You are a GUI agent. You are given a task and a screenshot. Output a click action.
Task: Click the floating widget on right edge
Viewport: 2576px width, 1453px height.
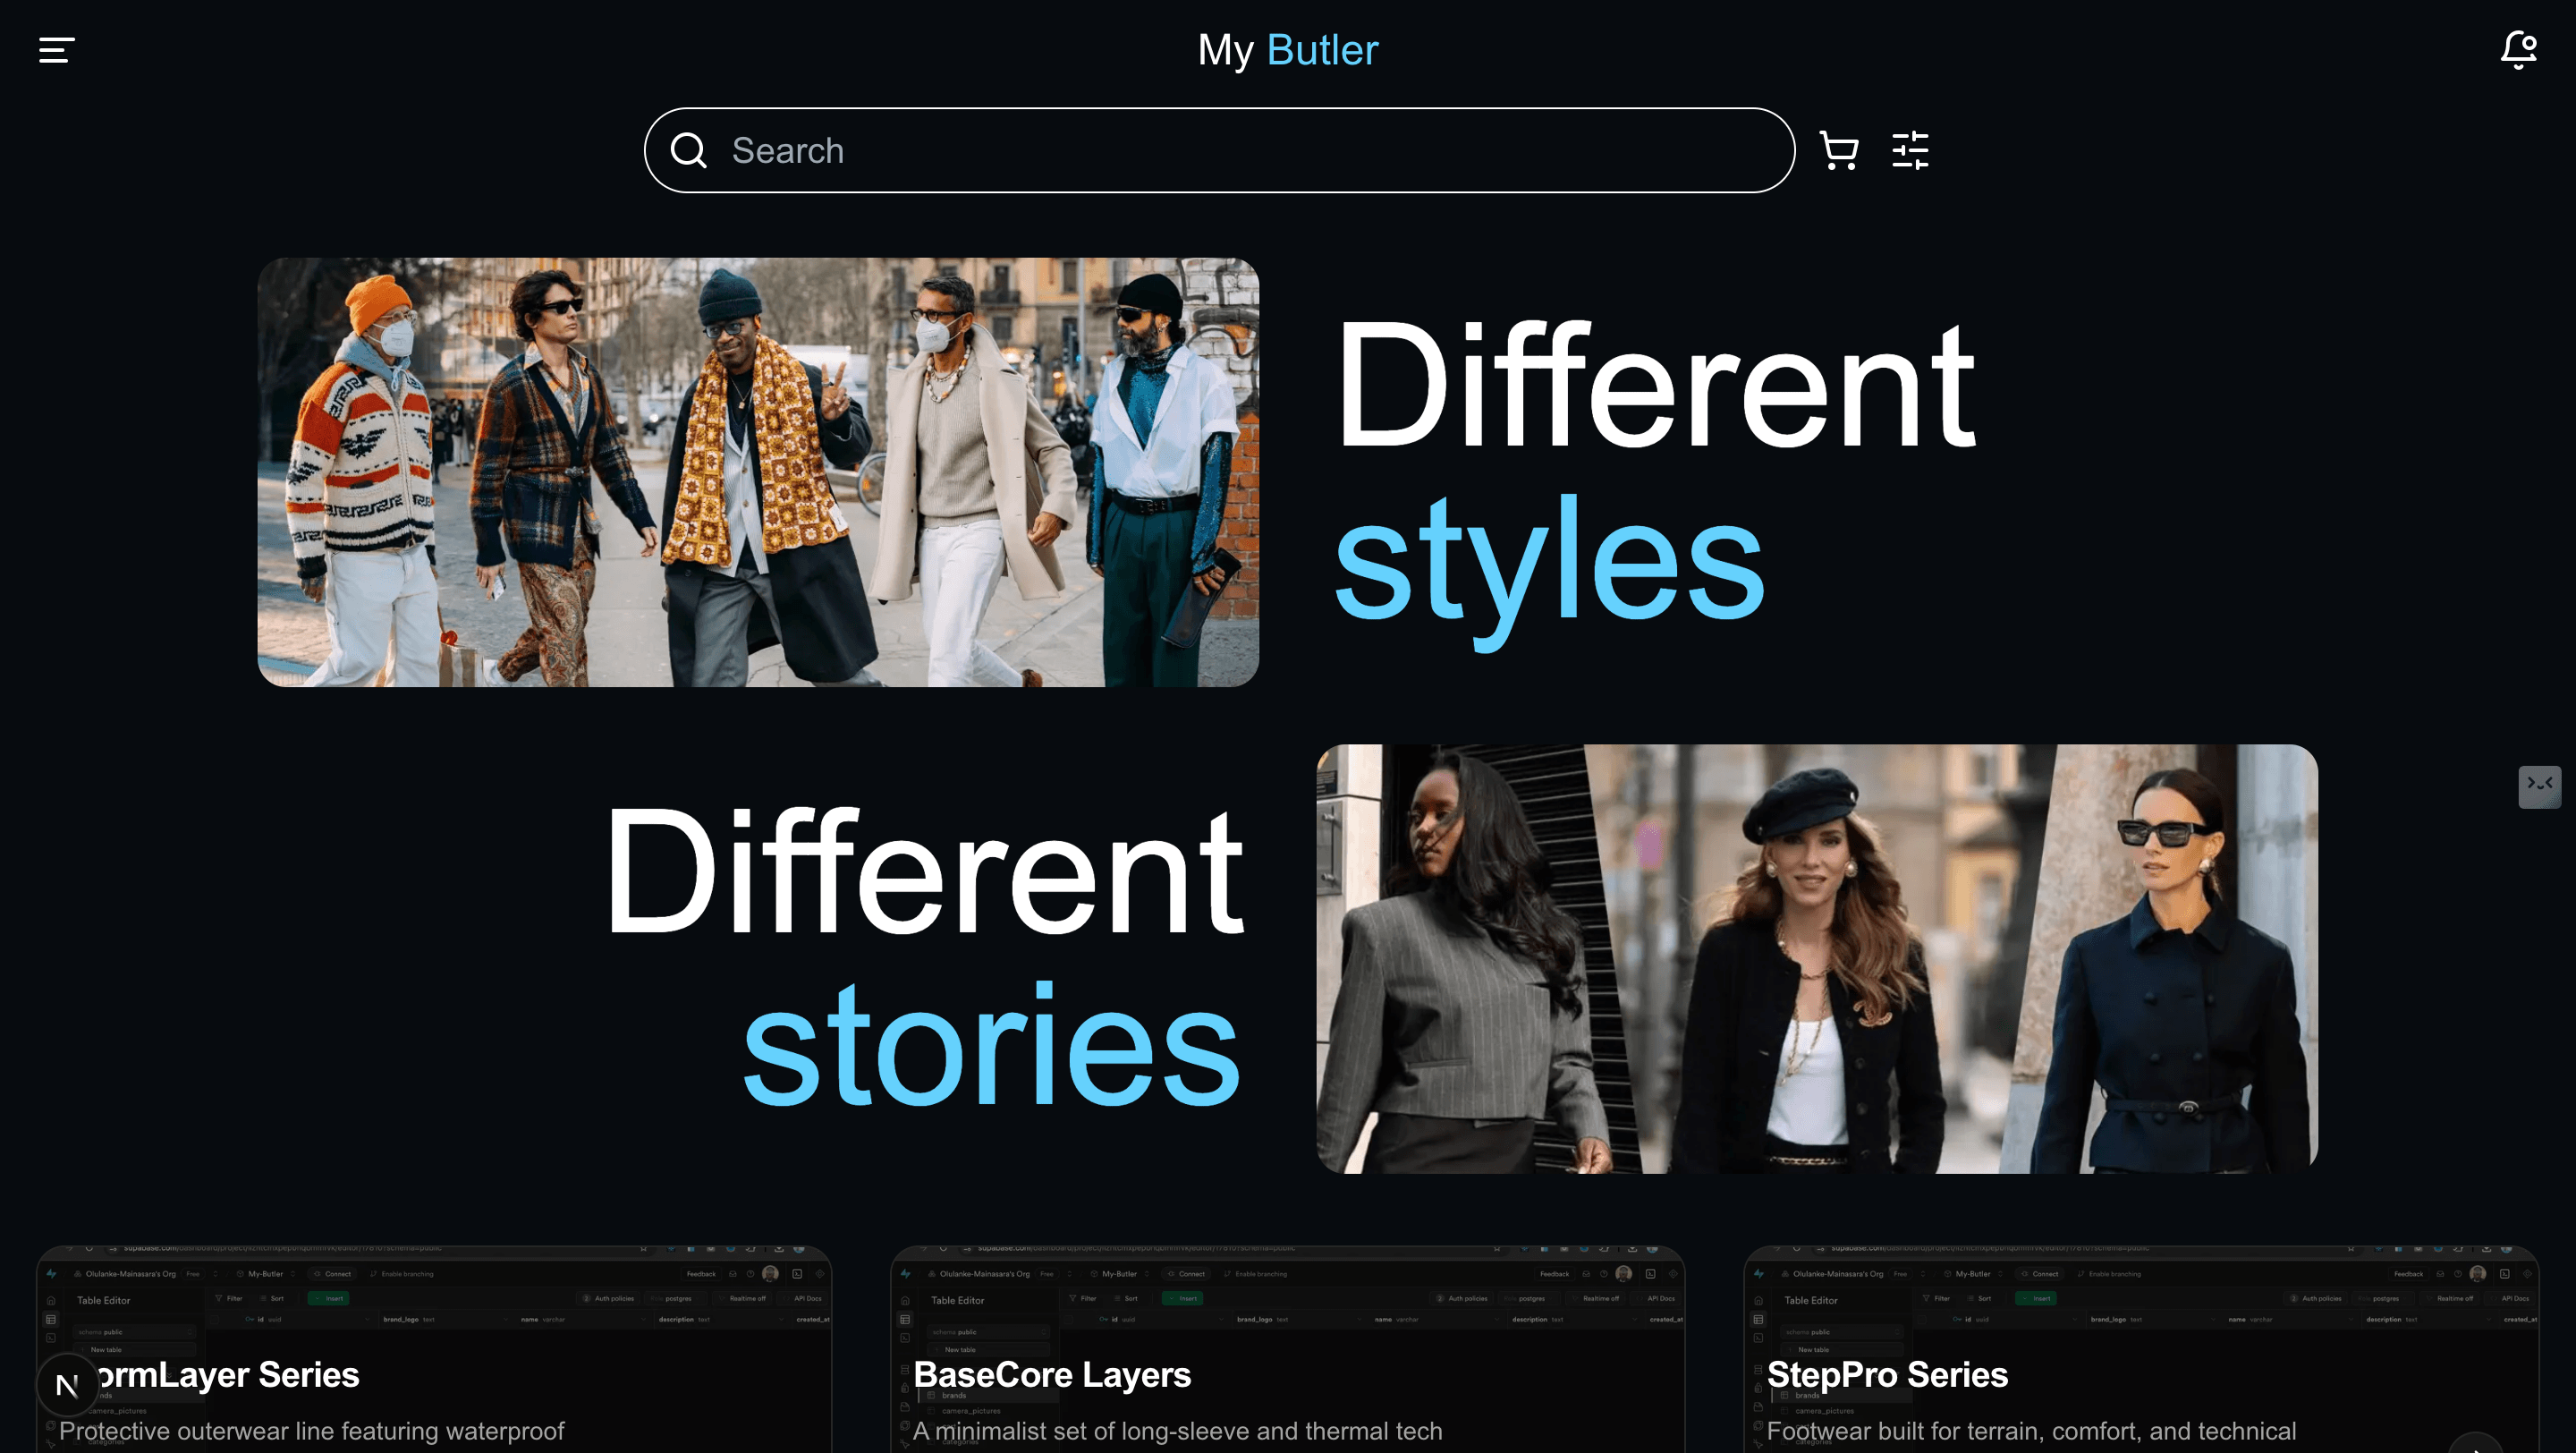tap(2539, 786)
